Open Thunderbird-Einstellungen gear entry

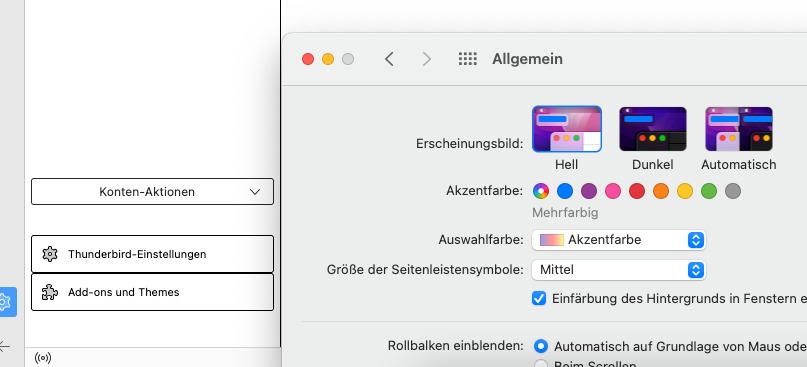point(152,254)
